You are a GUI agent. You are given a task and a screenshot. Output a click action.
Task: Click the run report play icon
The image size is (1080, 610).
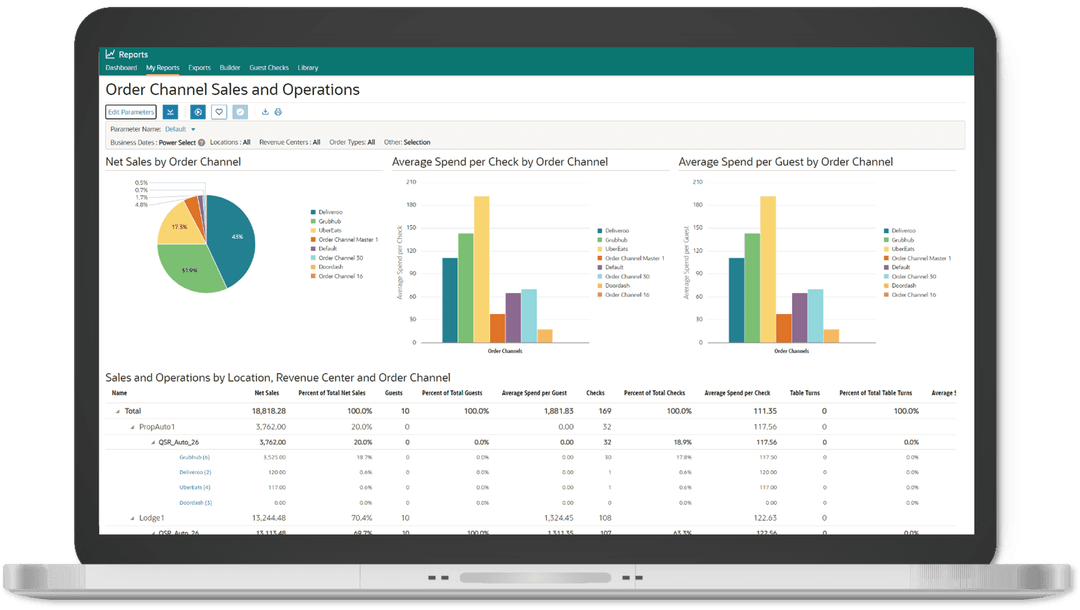pyautogui.click(x=198, y=112)
